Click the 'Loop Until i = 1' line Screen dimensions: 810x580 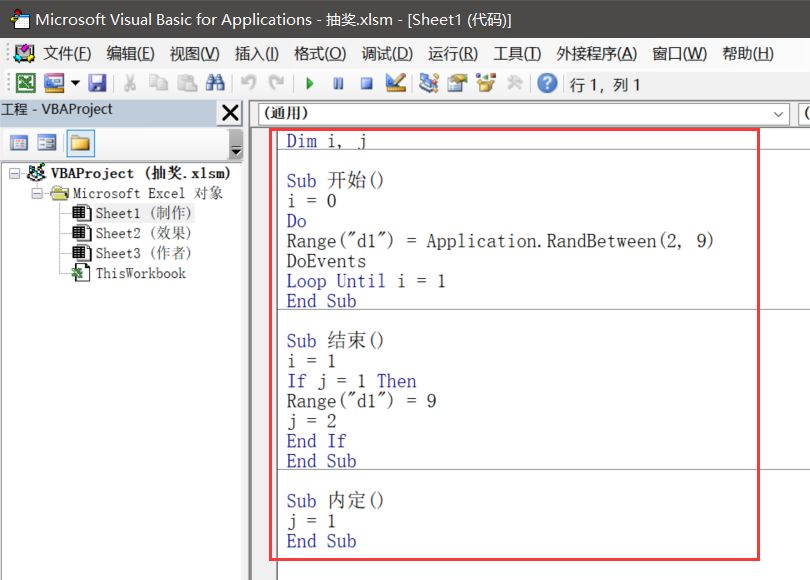coord(366,281)
